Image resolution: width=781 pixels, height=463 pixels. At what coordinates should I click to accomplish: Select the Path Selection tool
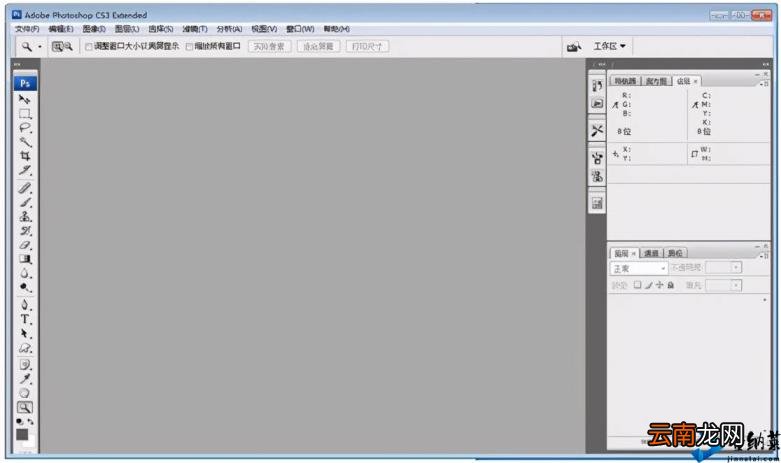coord(24,334)
